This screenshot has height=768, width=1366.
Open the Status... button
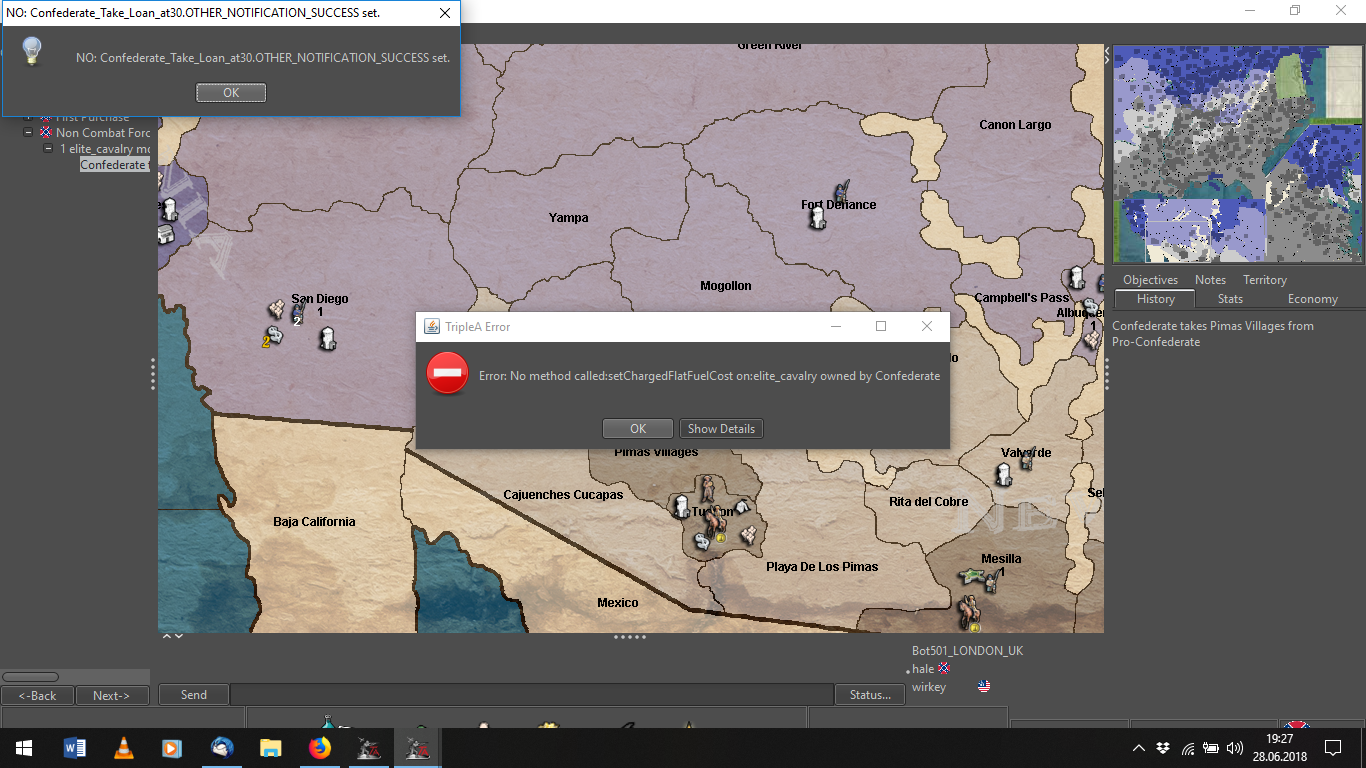[x=870, y=694]
